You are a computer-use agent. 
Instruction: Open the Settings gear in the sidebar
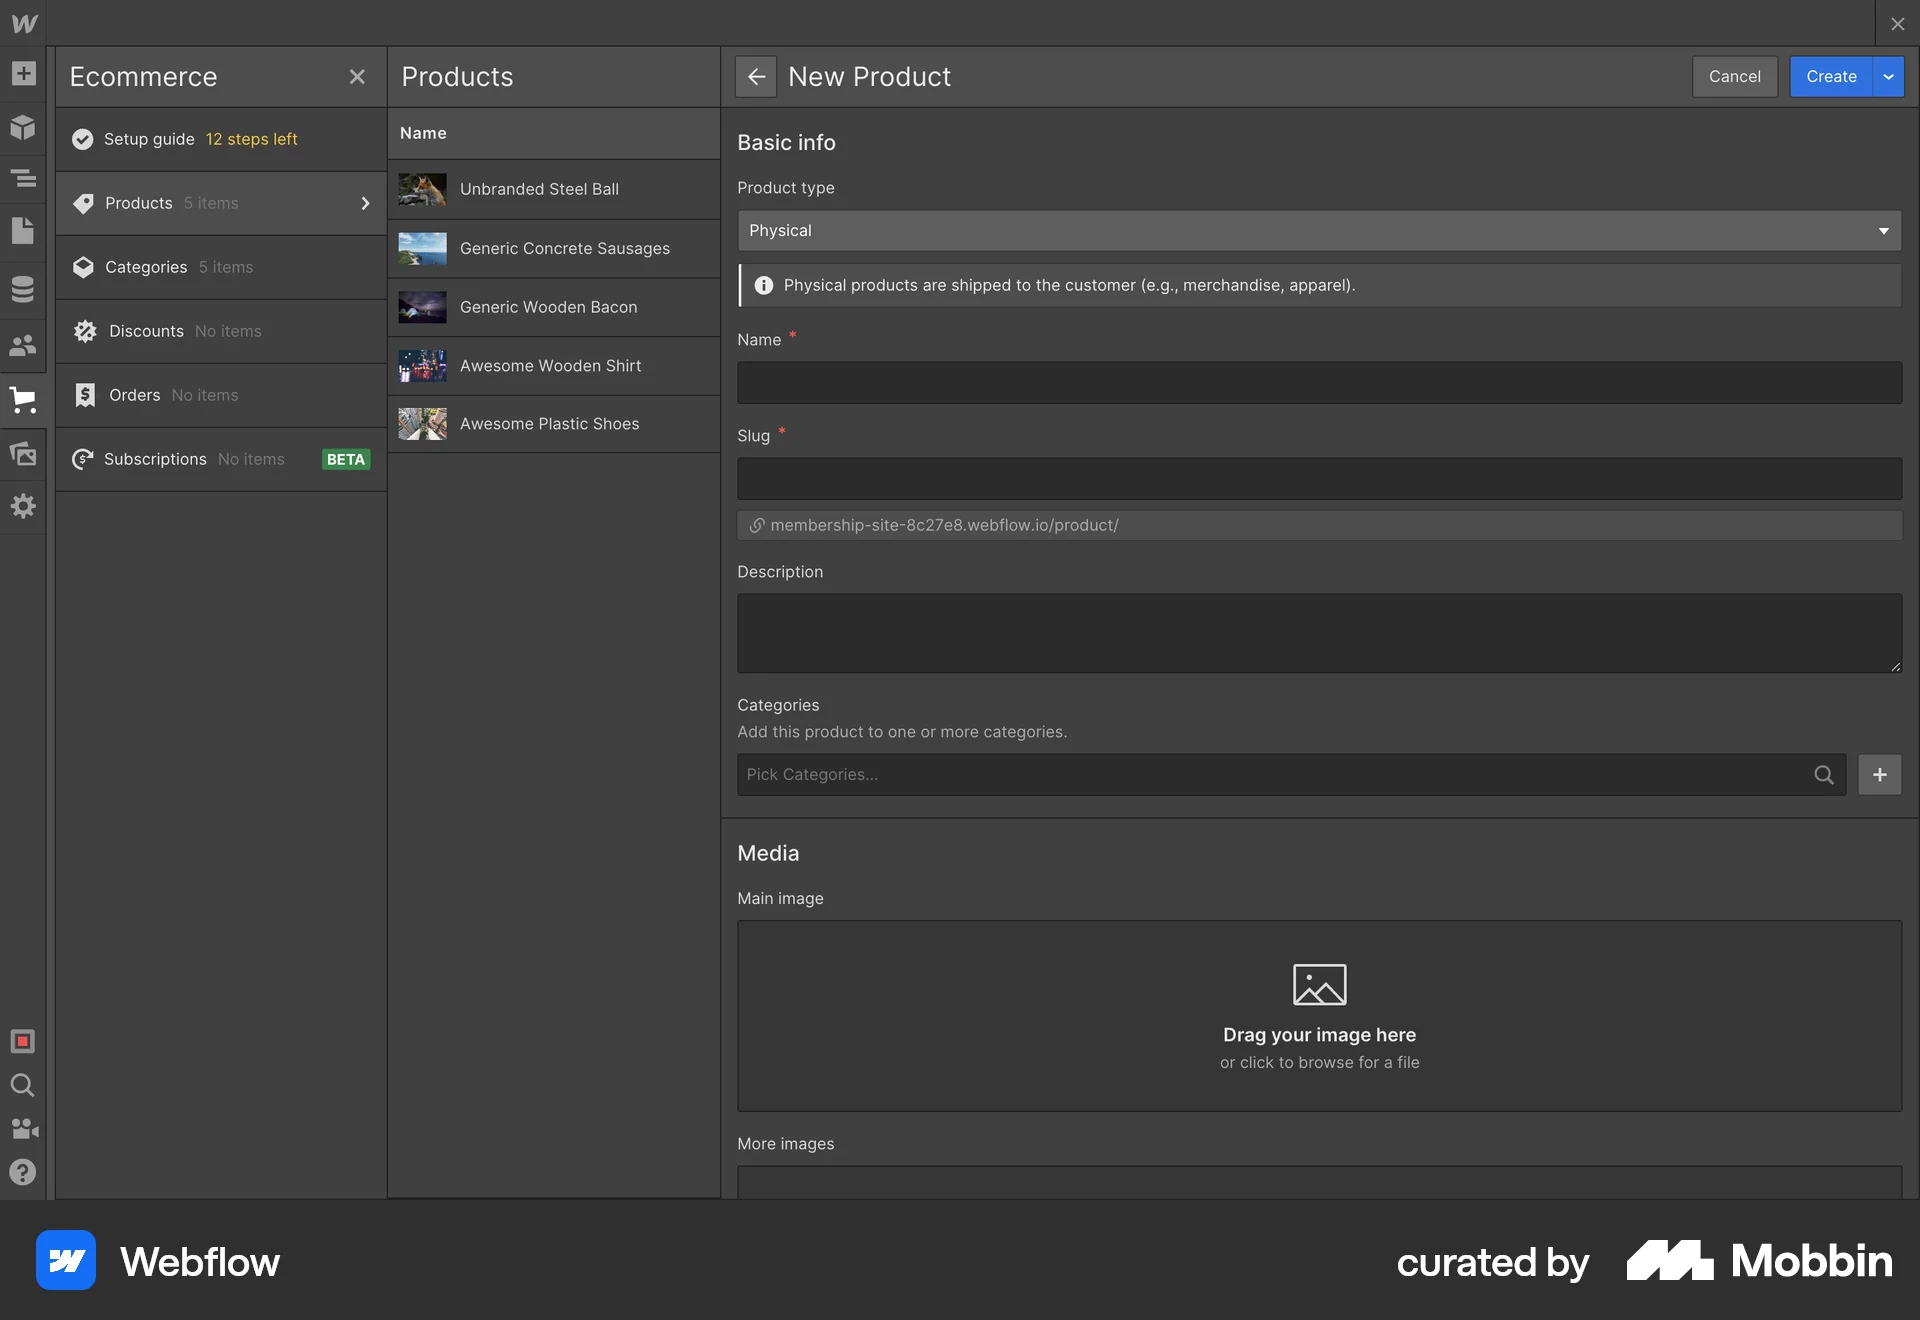point(23,505)
